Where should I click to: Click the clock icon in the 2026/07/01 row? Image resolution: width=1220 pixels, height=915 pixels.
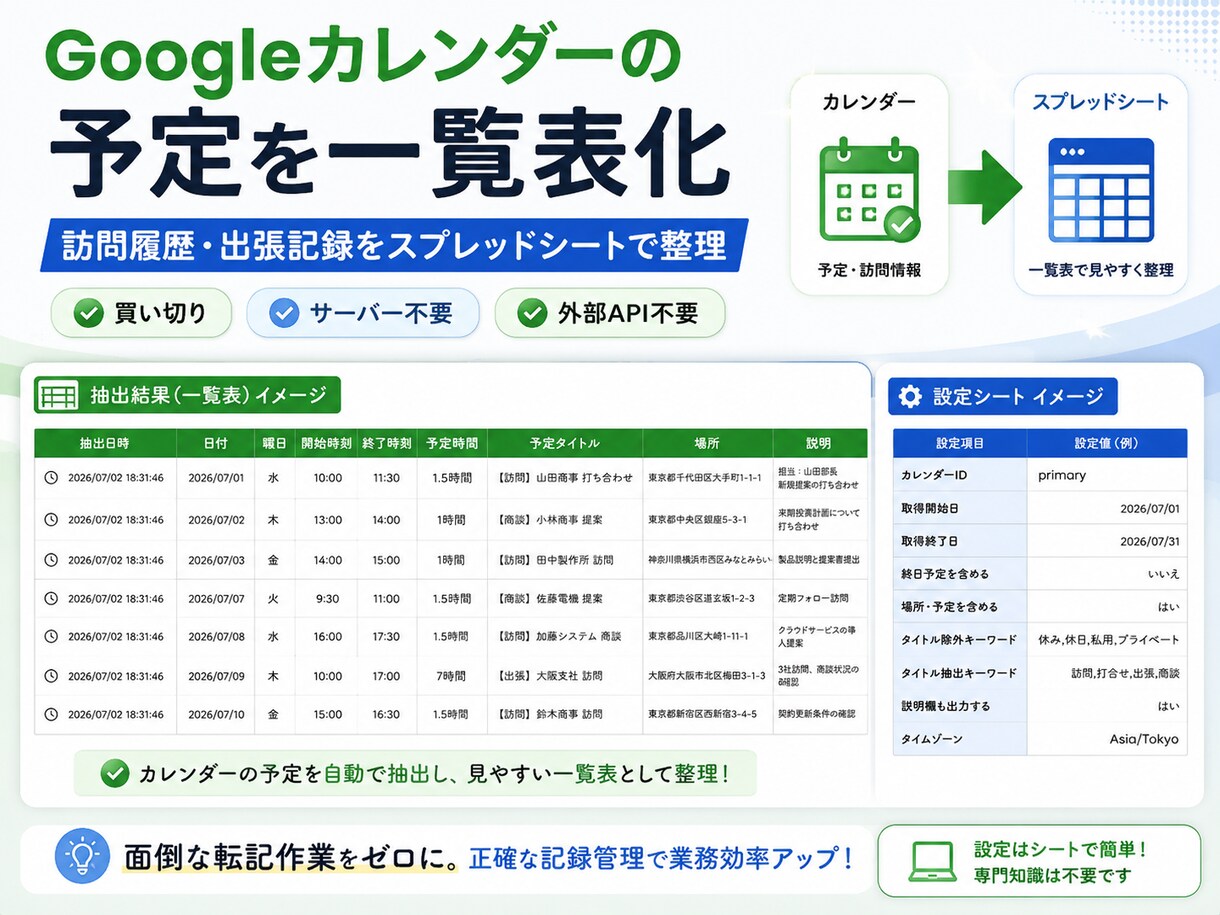[x=51, y=478]
